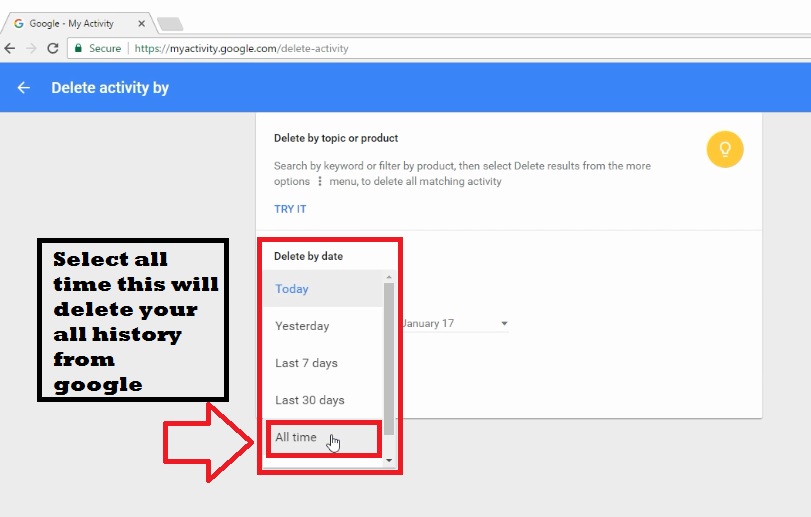
Task: Reload the page with the refresh icon
Action: (53, 48)
